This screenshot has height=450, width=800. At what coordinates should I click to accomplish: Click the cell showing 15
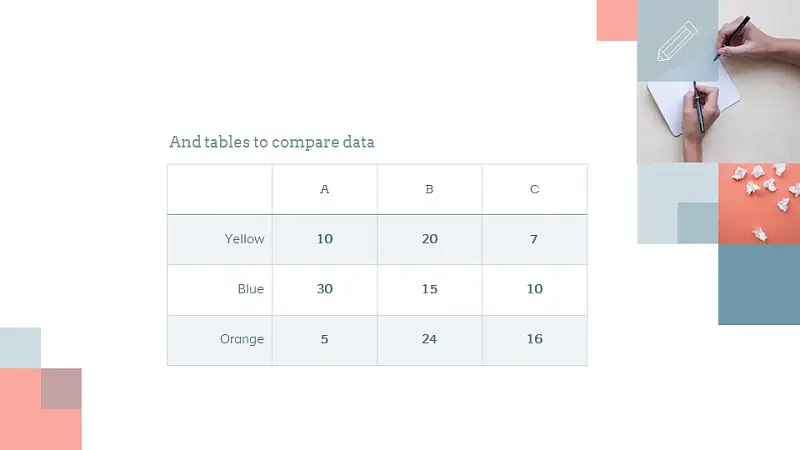(430, 289)
